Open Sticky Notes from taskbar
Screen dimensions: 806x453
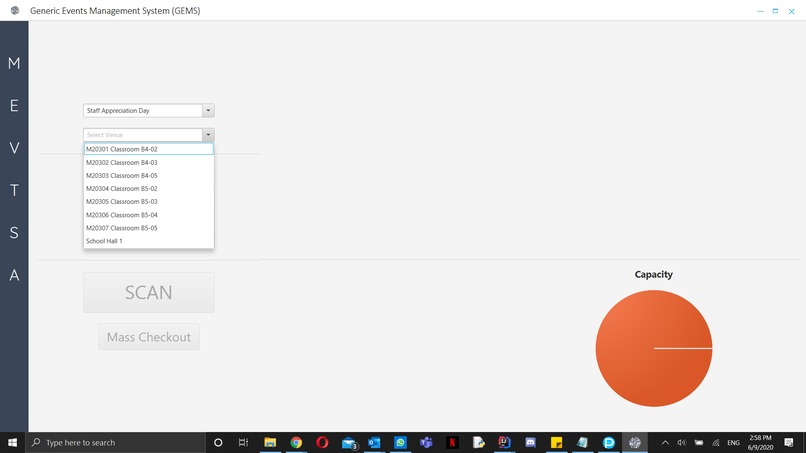[x=556, y=442]
